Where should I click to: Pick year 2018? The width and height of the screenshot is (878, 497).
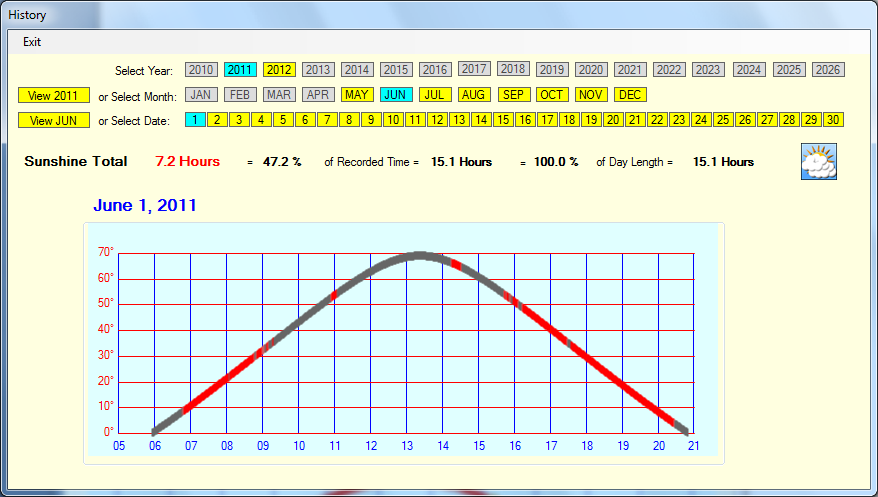(x=513, y=68)
